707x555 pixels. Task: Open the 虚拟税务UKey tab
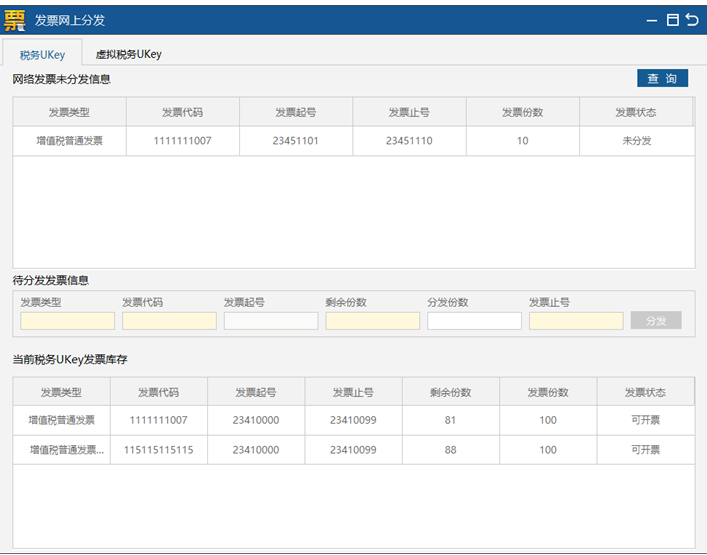click(129, 54)
